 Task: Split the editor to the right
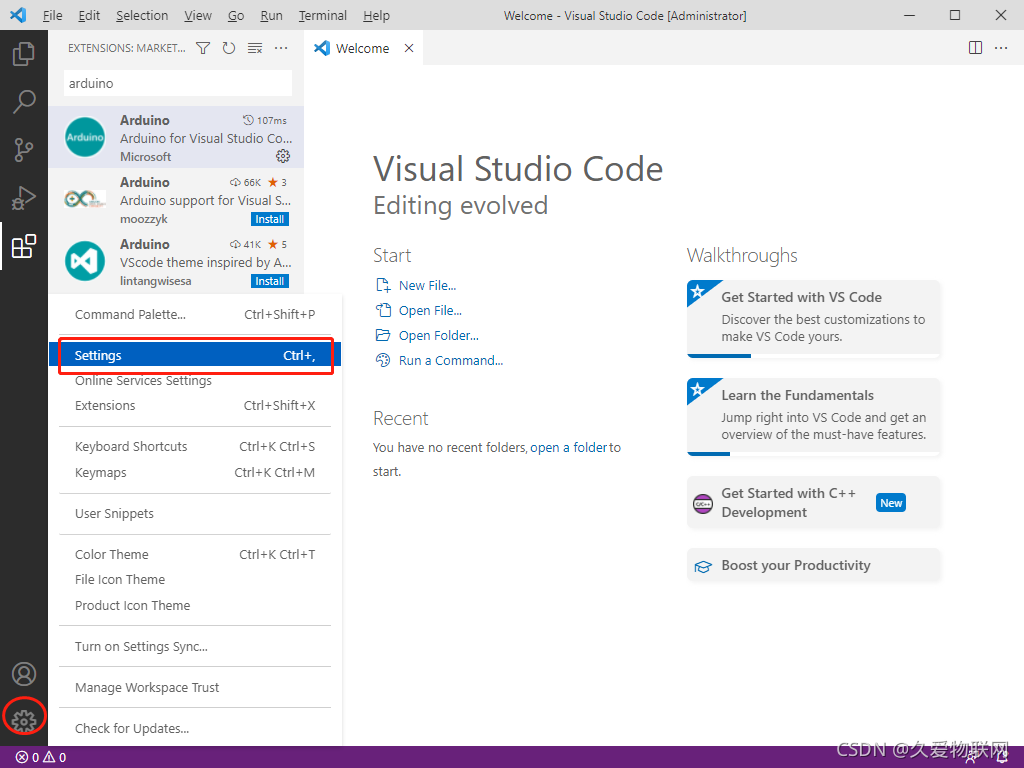975,48
